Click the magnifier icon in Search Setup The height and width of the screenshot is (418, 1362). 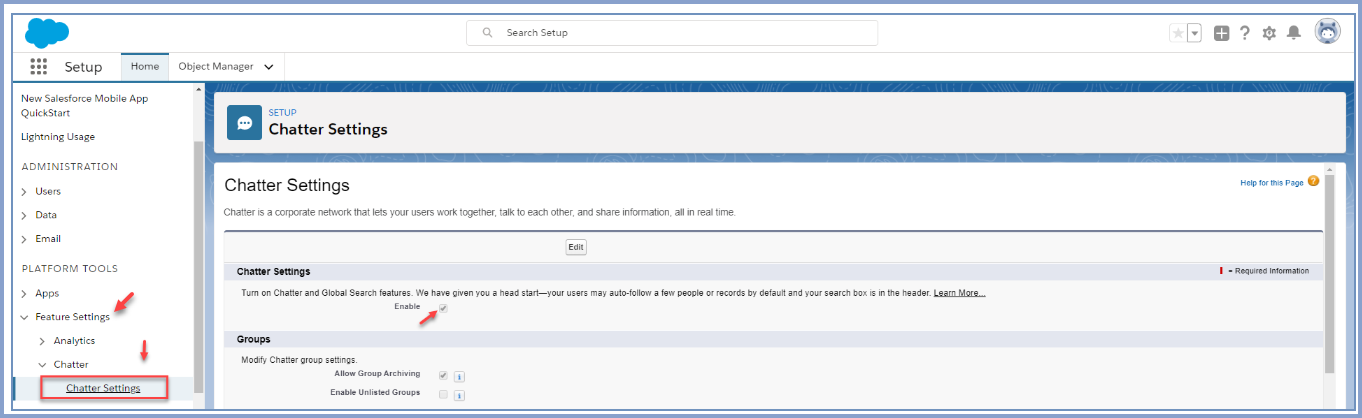(x=488, y=33)
